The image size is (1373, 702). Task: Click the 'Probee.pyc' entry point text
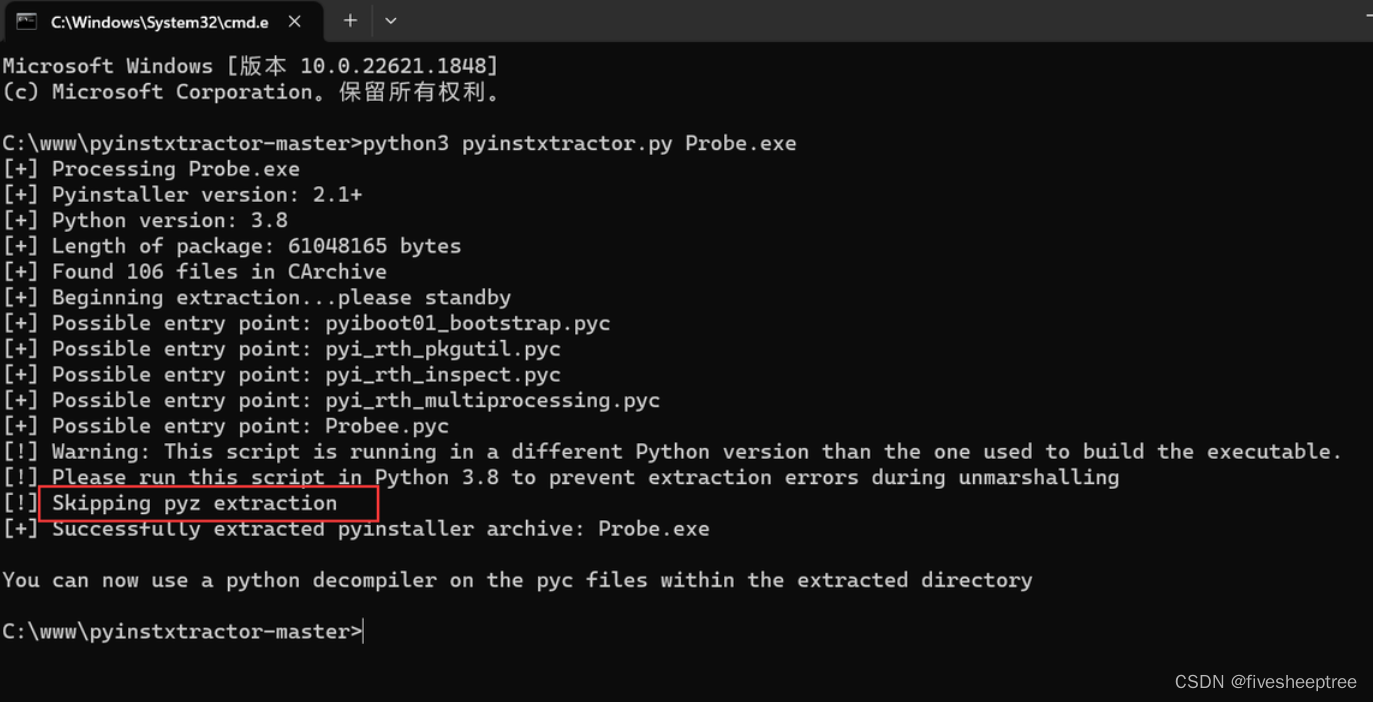click(386, 425)
